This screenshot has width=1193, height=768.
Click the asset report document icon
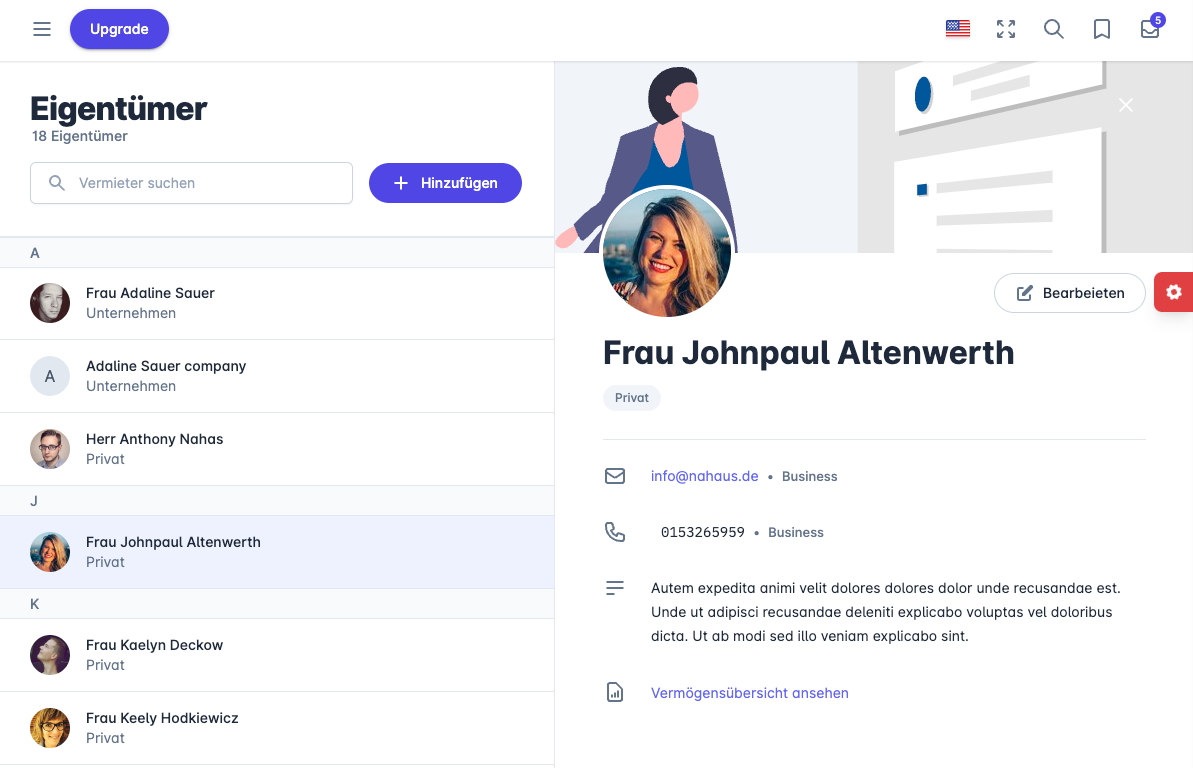(x=615, y=692)
